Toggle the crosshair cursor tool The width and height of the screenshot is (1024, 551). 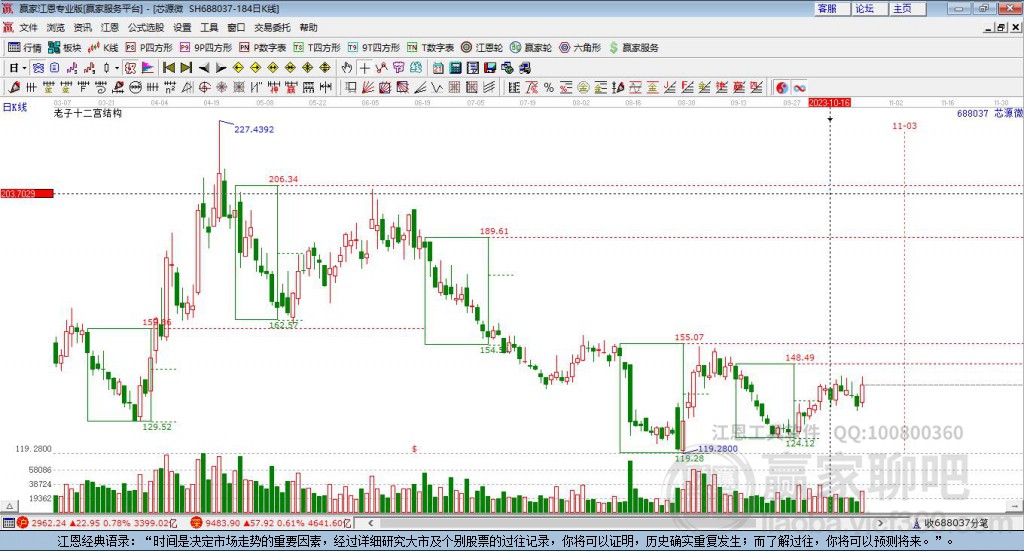click(364, 68)
